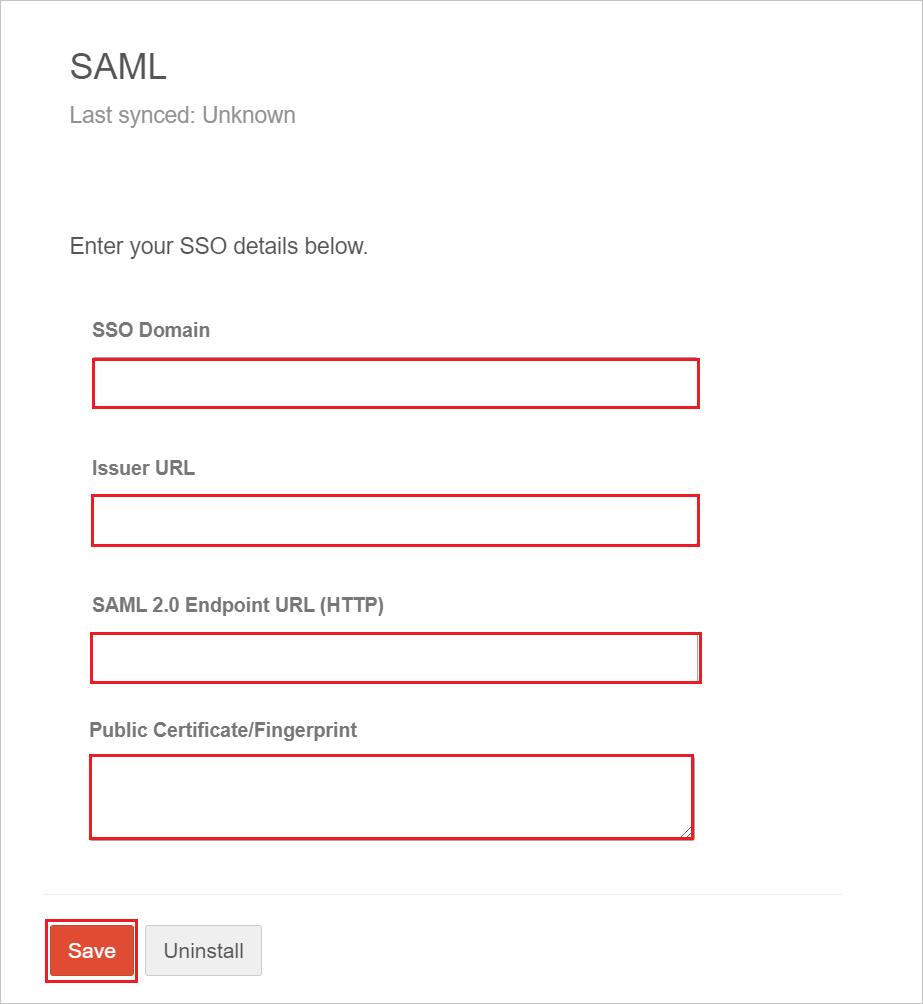Save the SAML SSO settings
Viewport: 923px width, 1004px height.
(92, 950)
